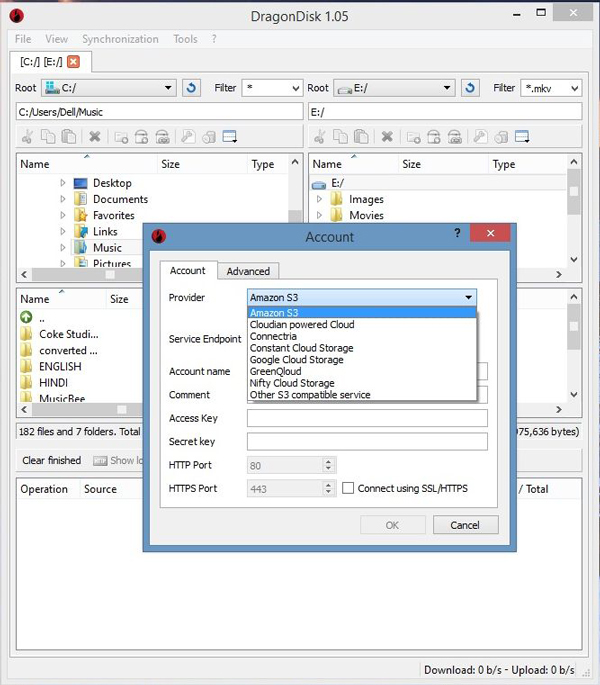Click the New folder icon in the right pane toolbar
The height and width of the screenshot is (685, 600).
pyautogui.click(x=413, y=137)
